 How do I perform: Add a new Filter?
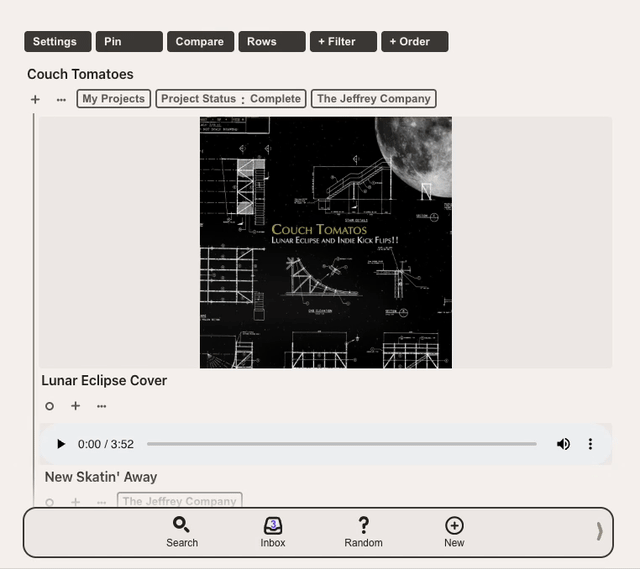pos(343,42)
